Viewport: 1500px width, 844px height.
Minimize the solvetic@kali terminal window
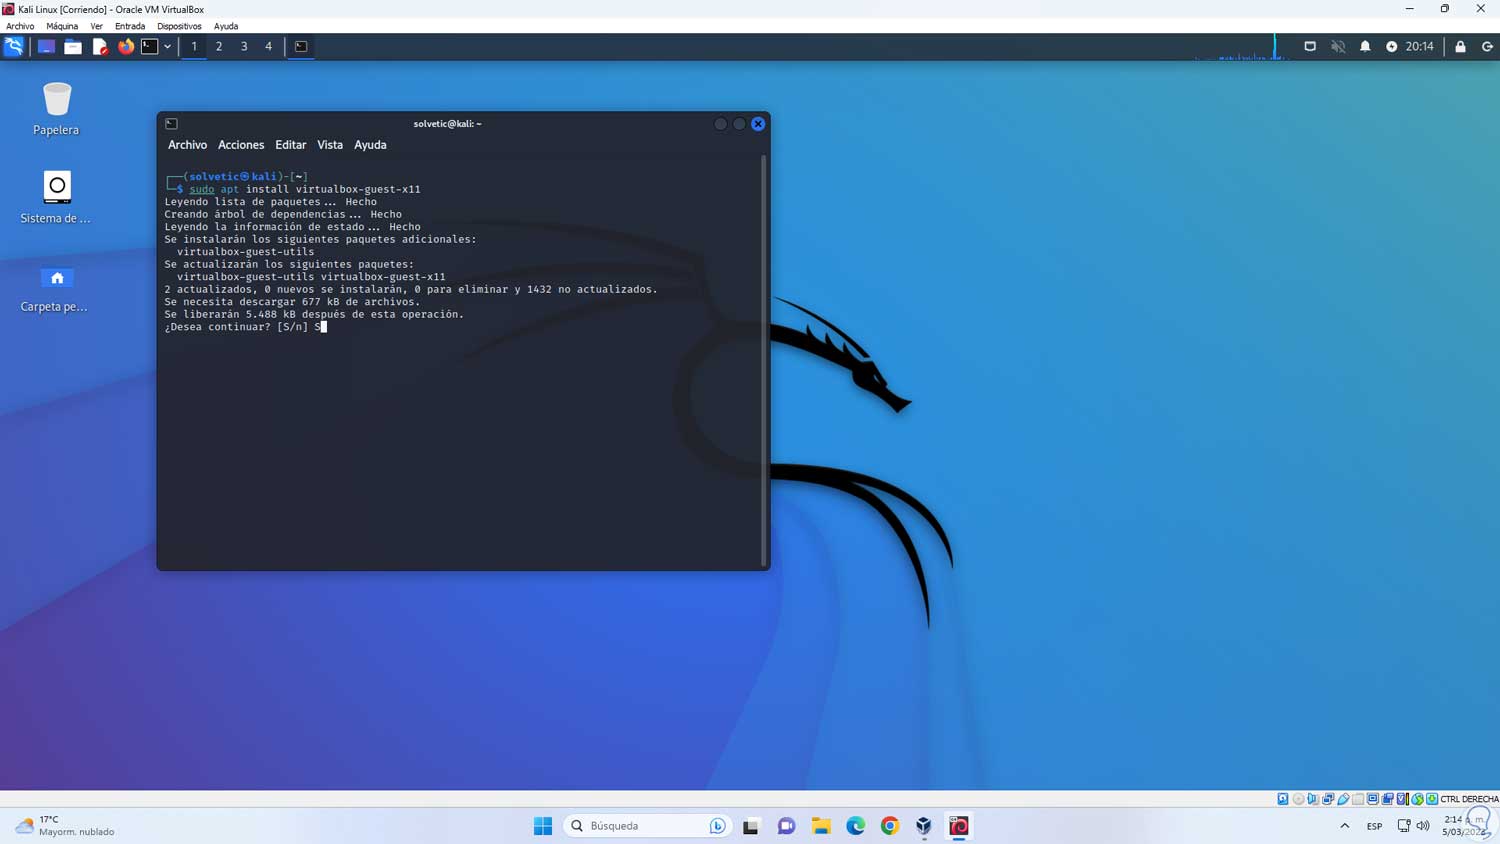(720, 124)
